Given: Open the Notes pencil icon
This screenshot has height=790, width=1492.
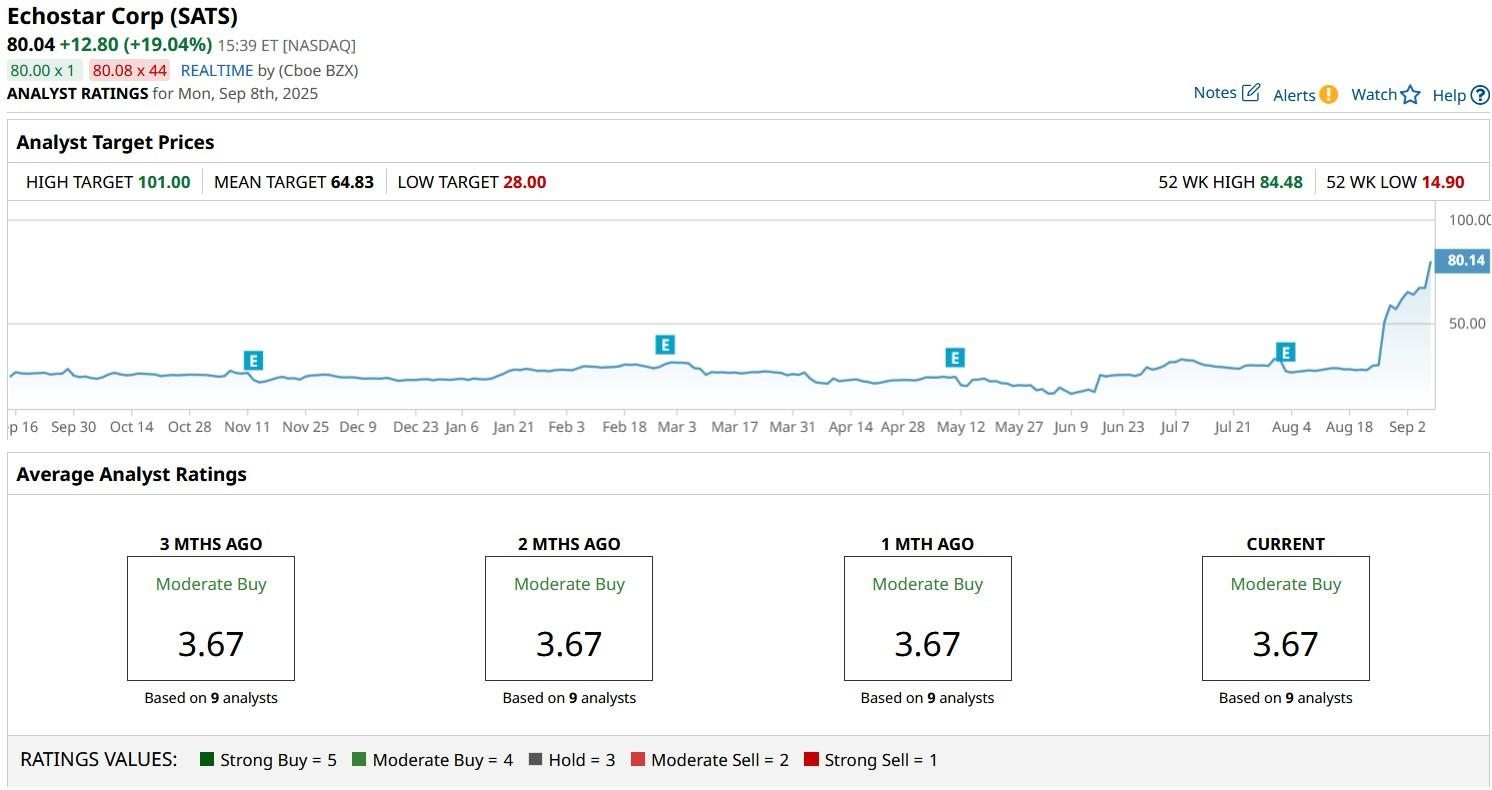Looking at the screenshot, I should (1251, 93).
